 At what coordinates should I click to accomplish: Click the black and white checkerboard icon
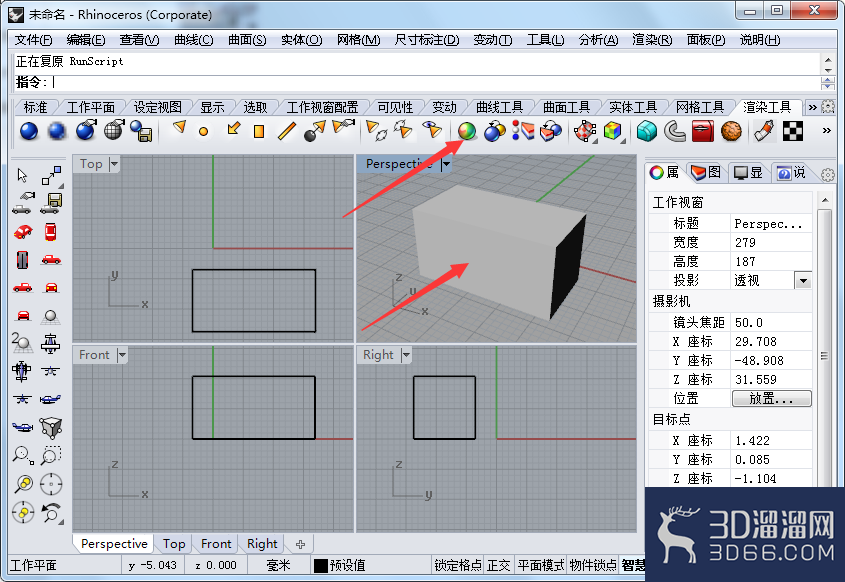[x=793, y=131]
